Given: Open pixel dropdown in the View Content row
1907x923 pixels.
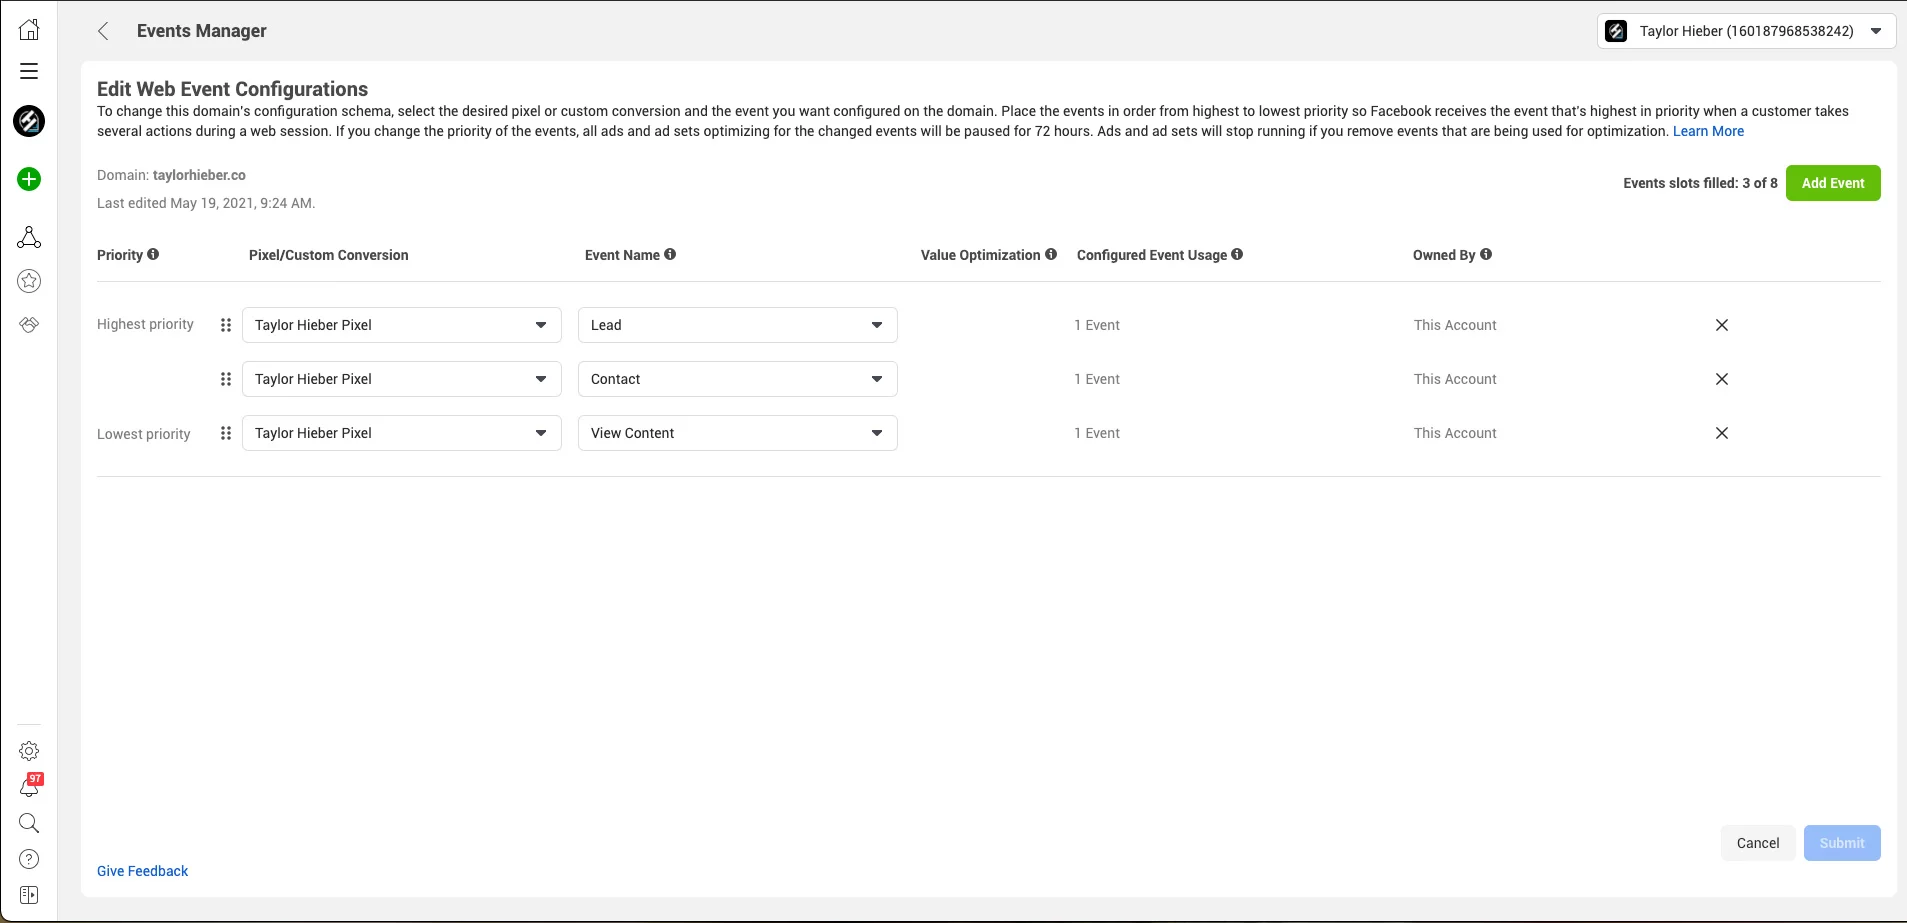Looking at the screenshot, I should click(401, 433).
